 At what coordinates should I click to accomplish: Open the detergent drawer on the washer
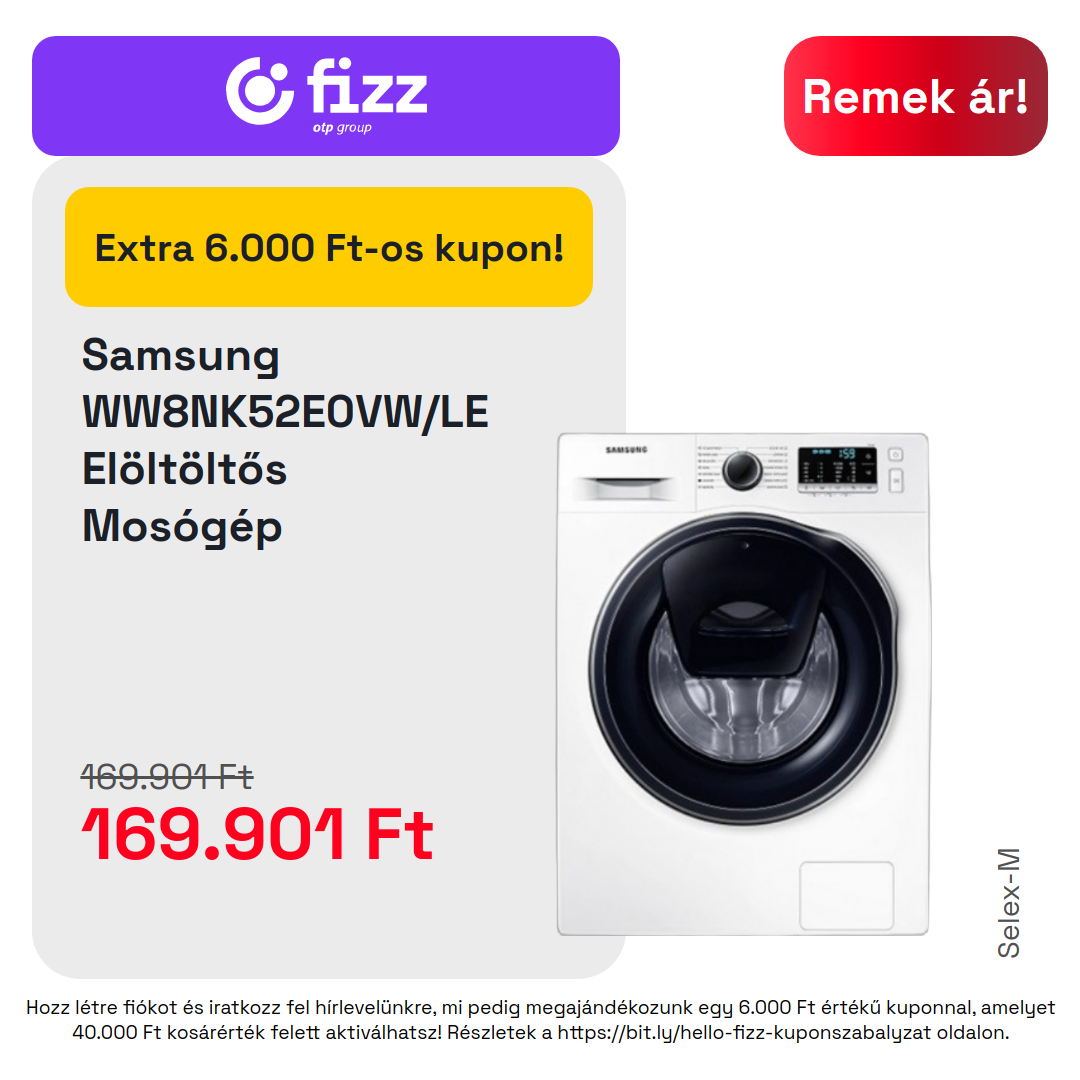(x=626, y=488)
